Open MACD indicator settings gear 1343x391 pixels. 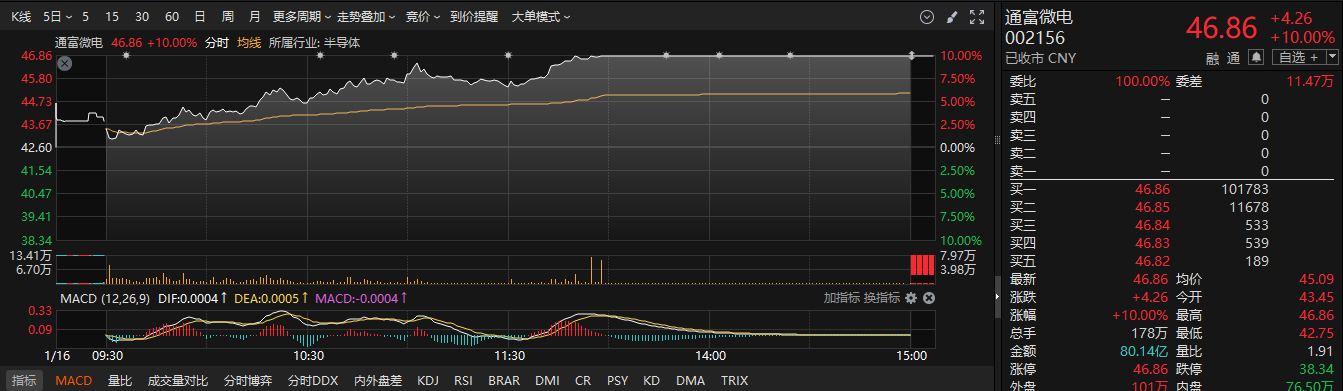[x=910, y=298]
